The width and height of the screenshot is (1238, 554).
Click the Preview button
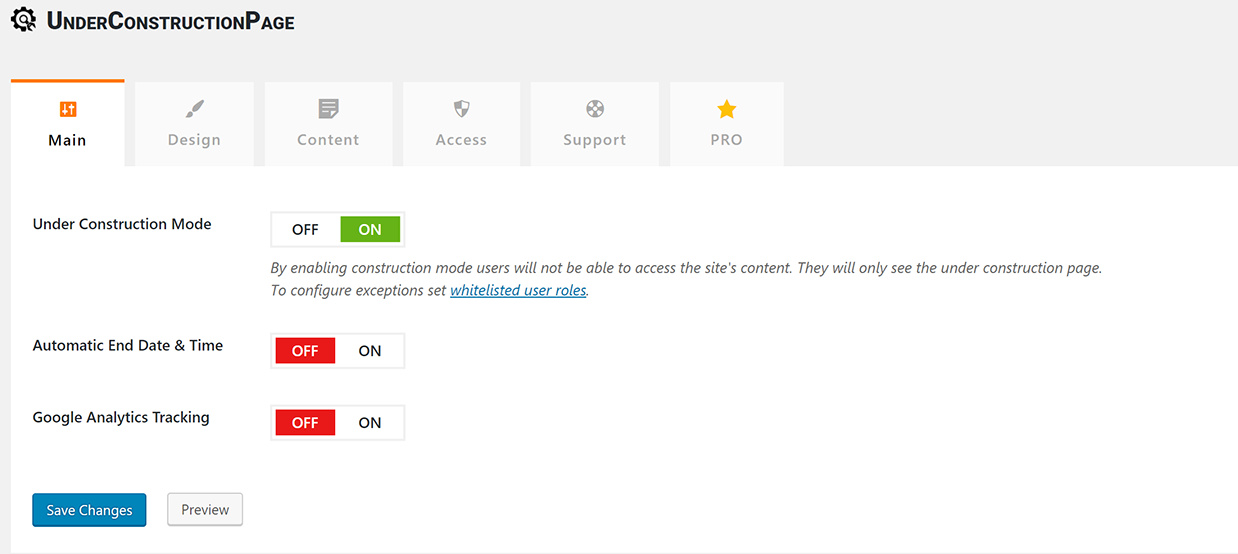[205, 510]
